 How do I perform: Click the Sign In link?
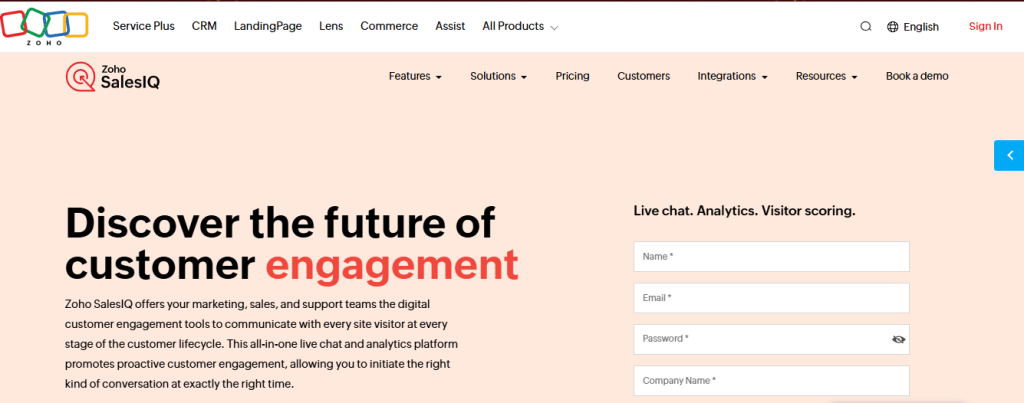coord(985,26)
